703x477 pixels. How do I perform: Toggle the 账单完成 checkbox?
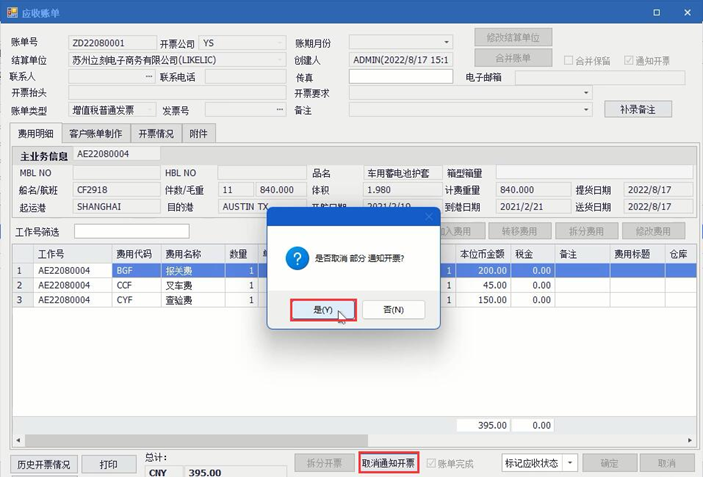pos(431,463)
